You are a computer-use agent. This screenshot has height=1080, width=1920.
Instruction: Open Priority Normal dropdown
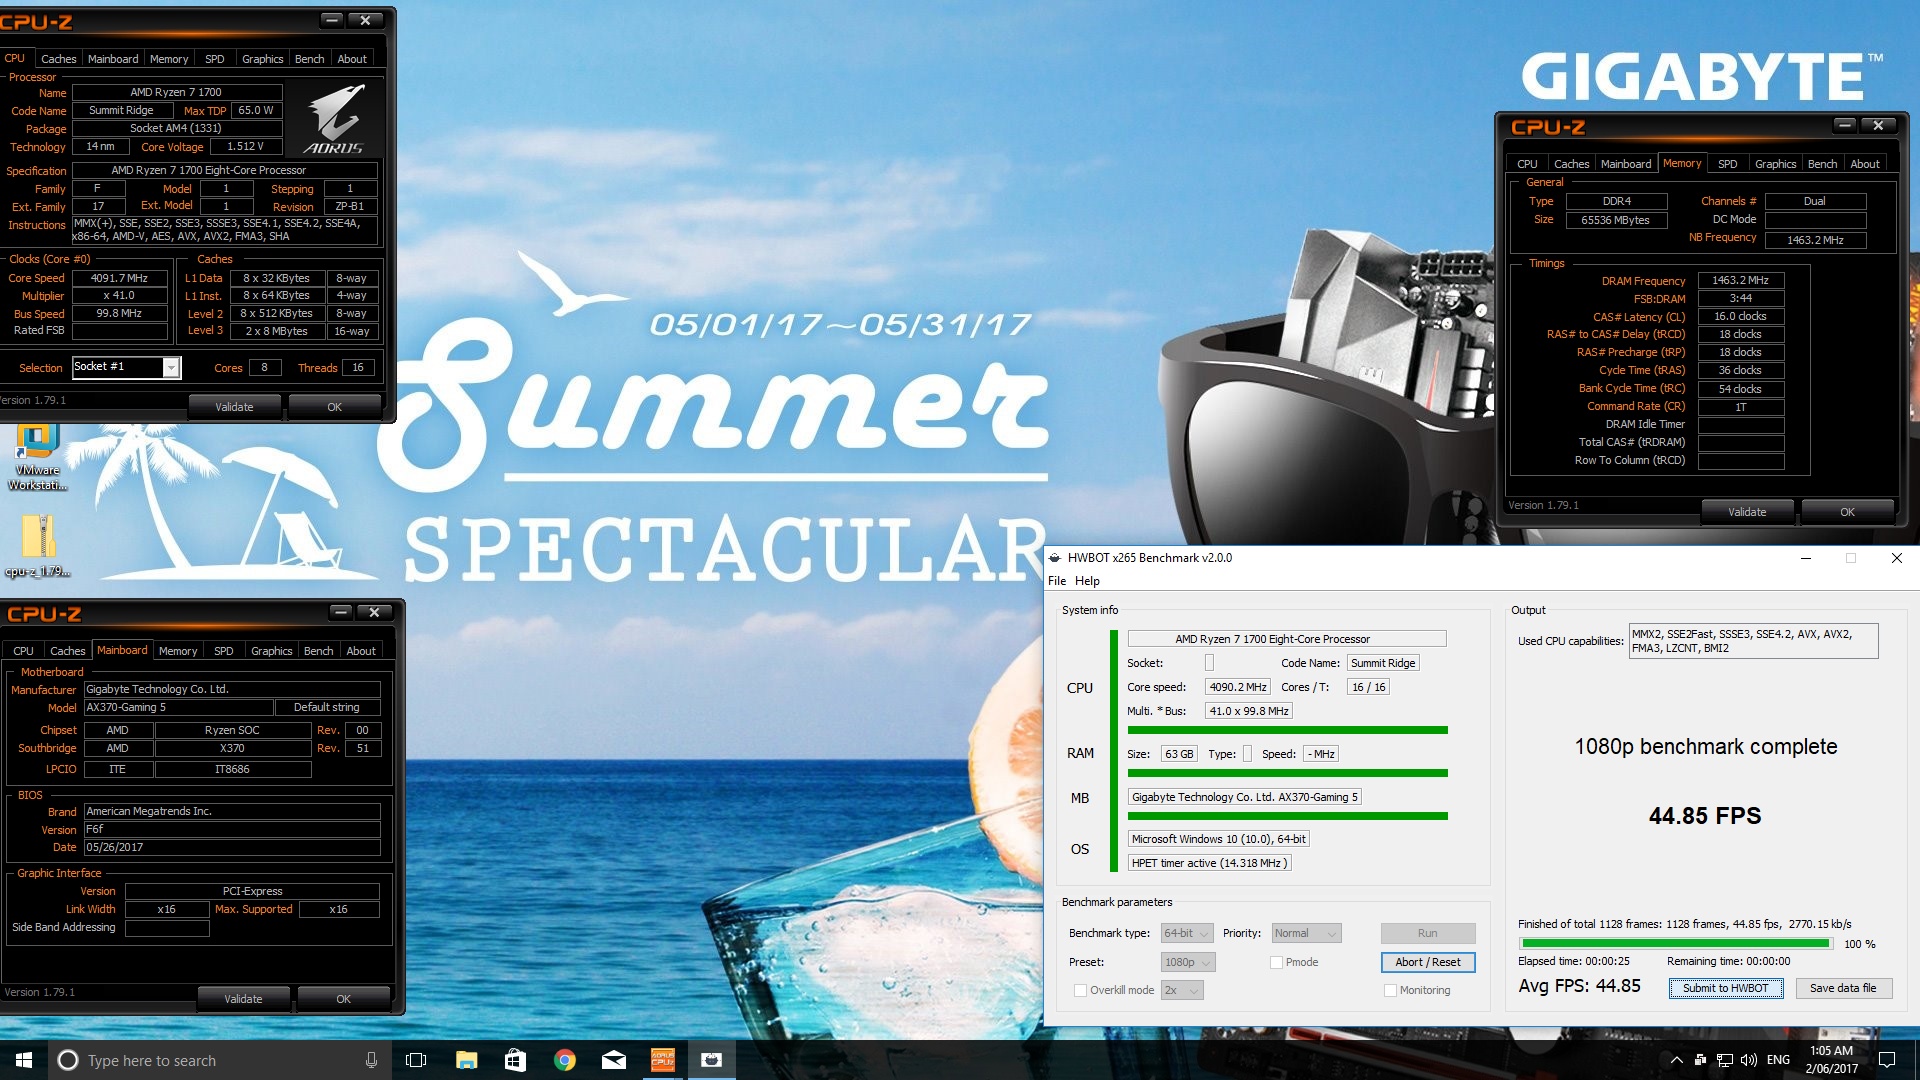[x=1306, y=933]
